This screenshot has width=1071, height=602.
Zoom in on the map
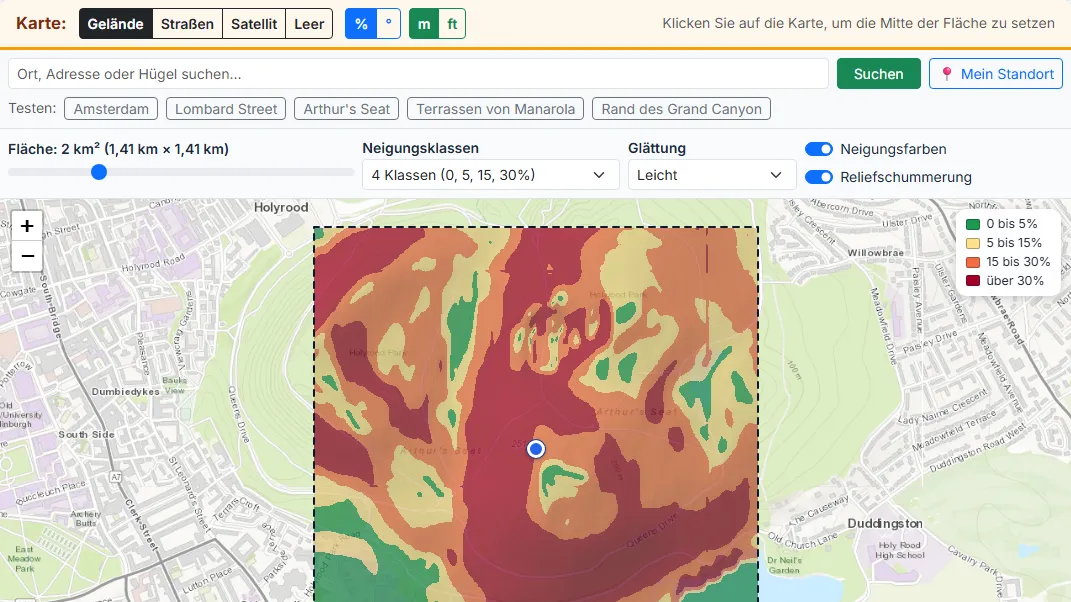(27, 226)
